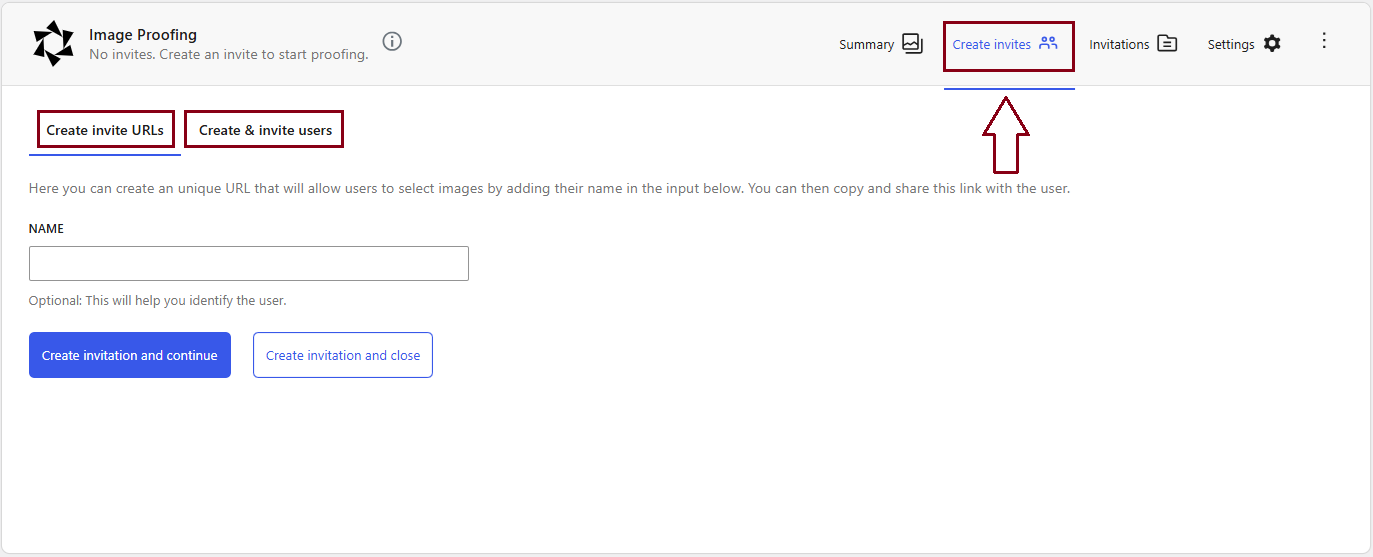Select the Create invite URLs sub-tab

tap(105, 130)
